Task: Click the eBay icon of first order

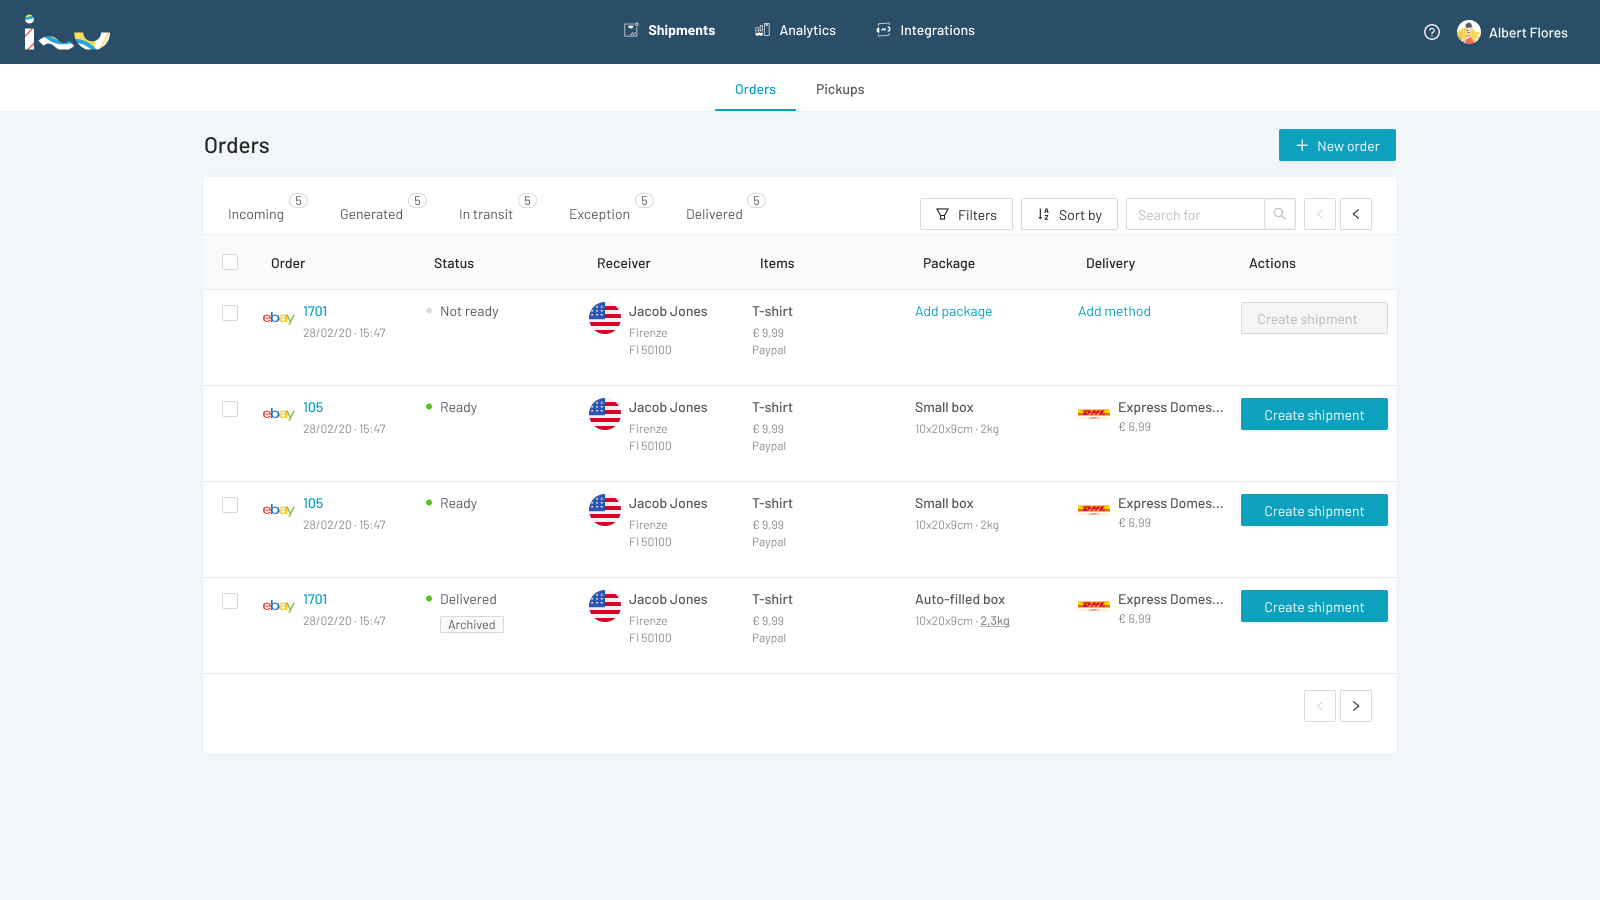Action: pos(278,318)
